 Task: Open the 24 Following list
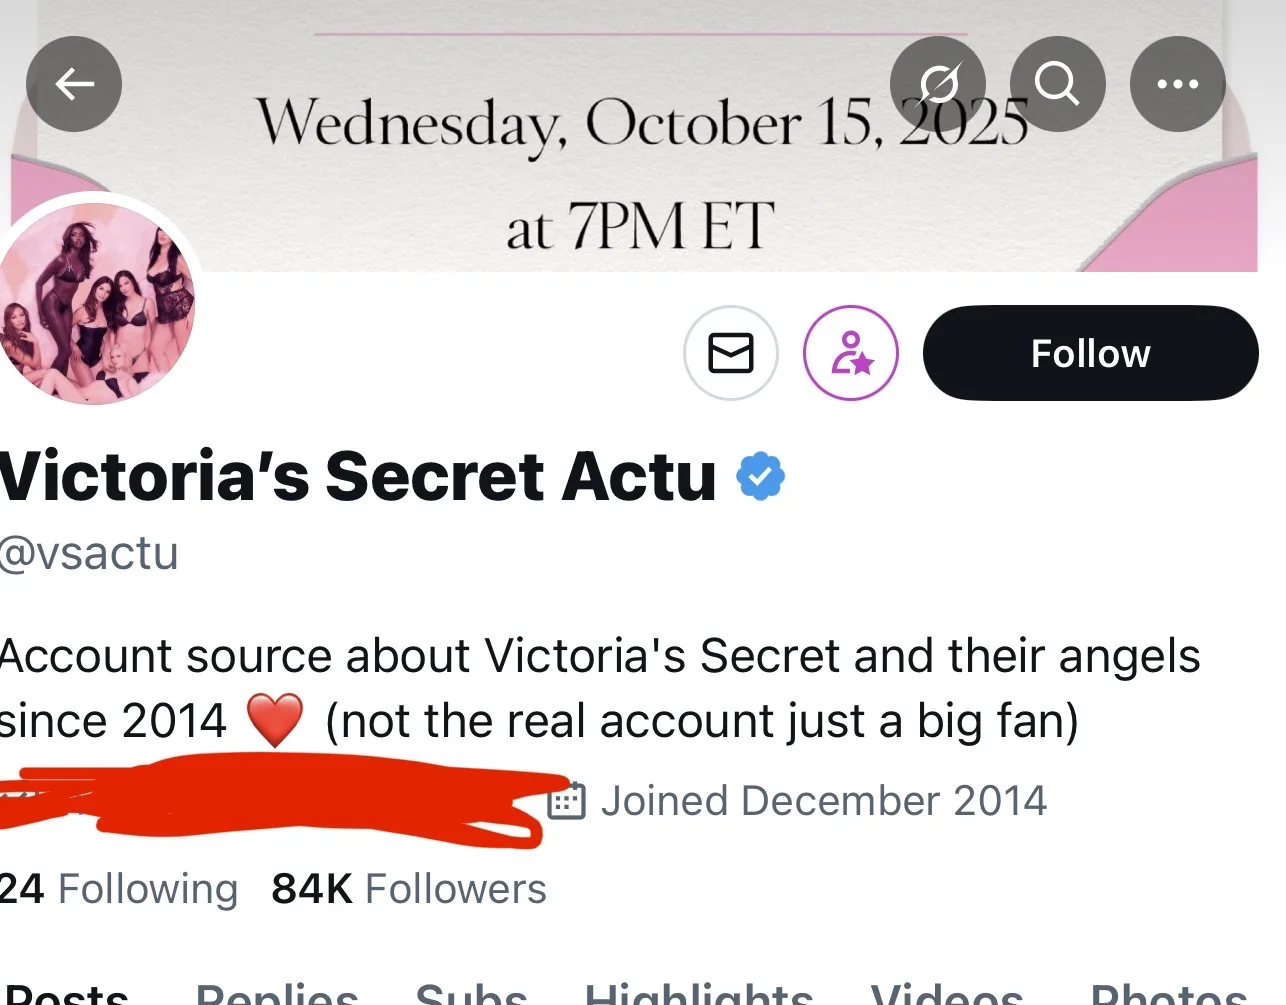(118, 889)
